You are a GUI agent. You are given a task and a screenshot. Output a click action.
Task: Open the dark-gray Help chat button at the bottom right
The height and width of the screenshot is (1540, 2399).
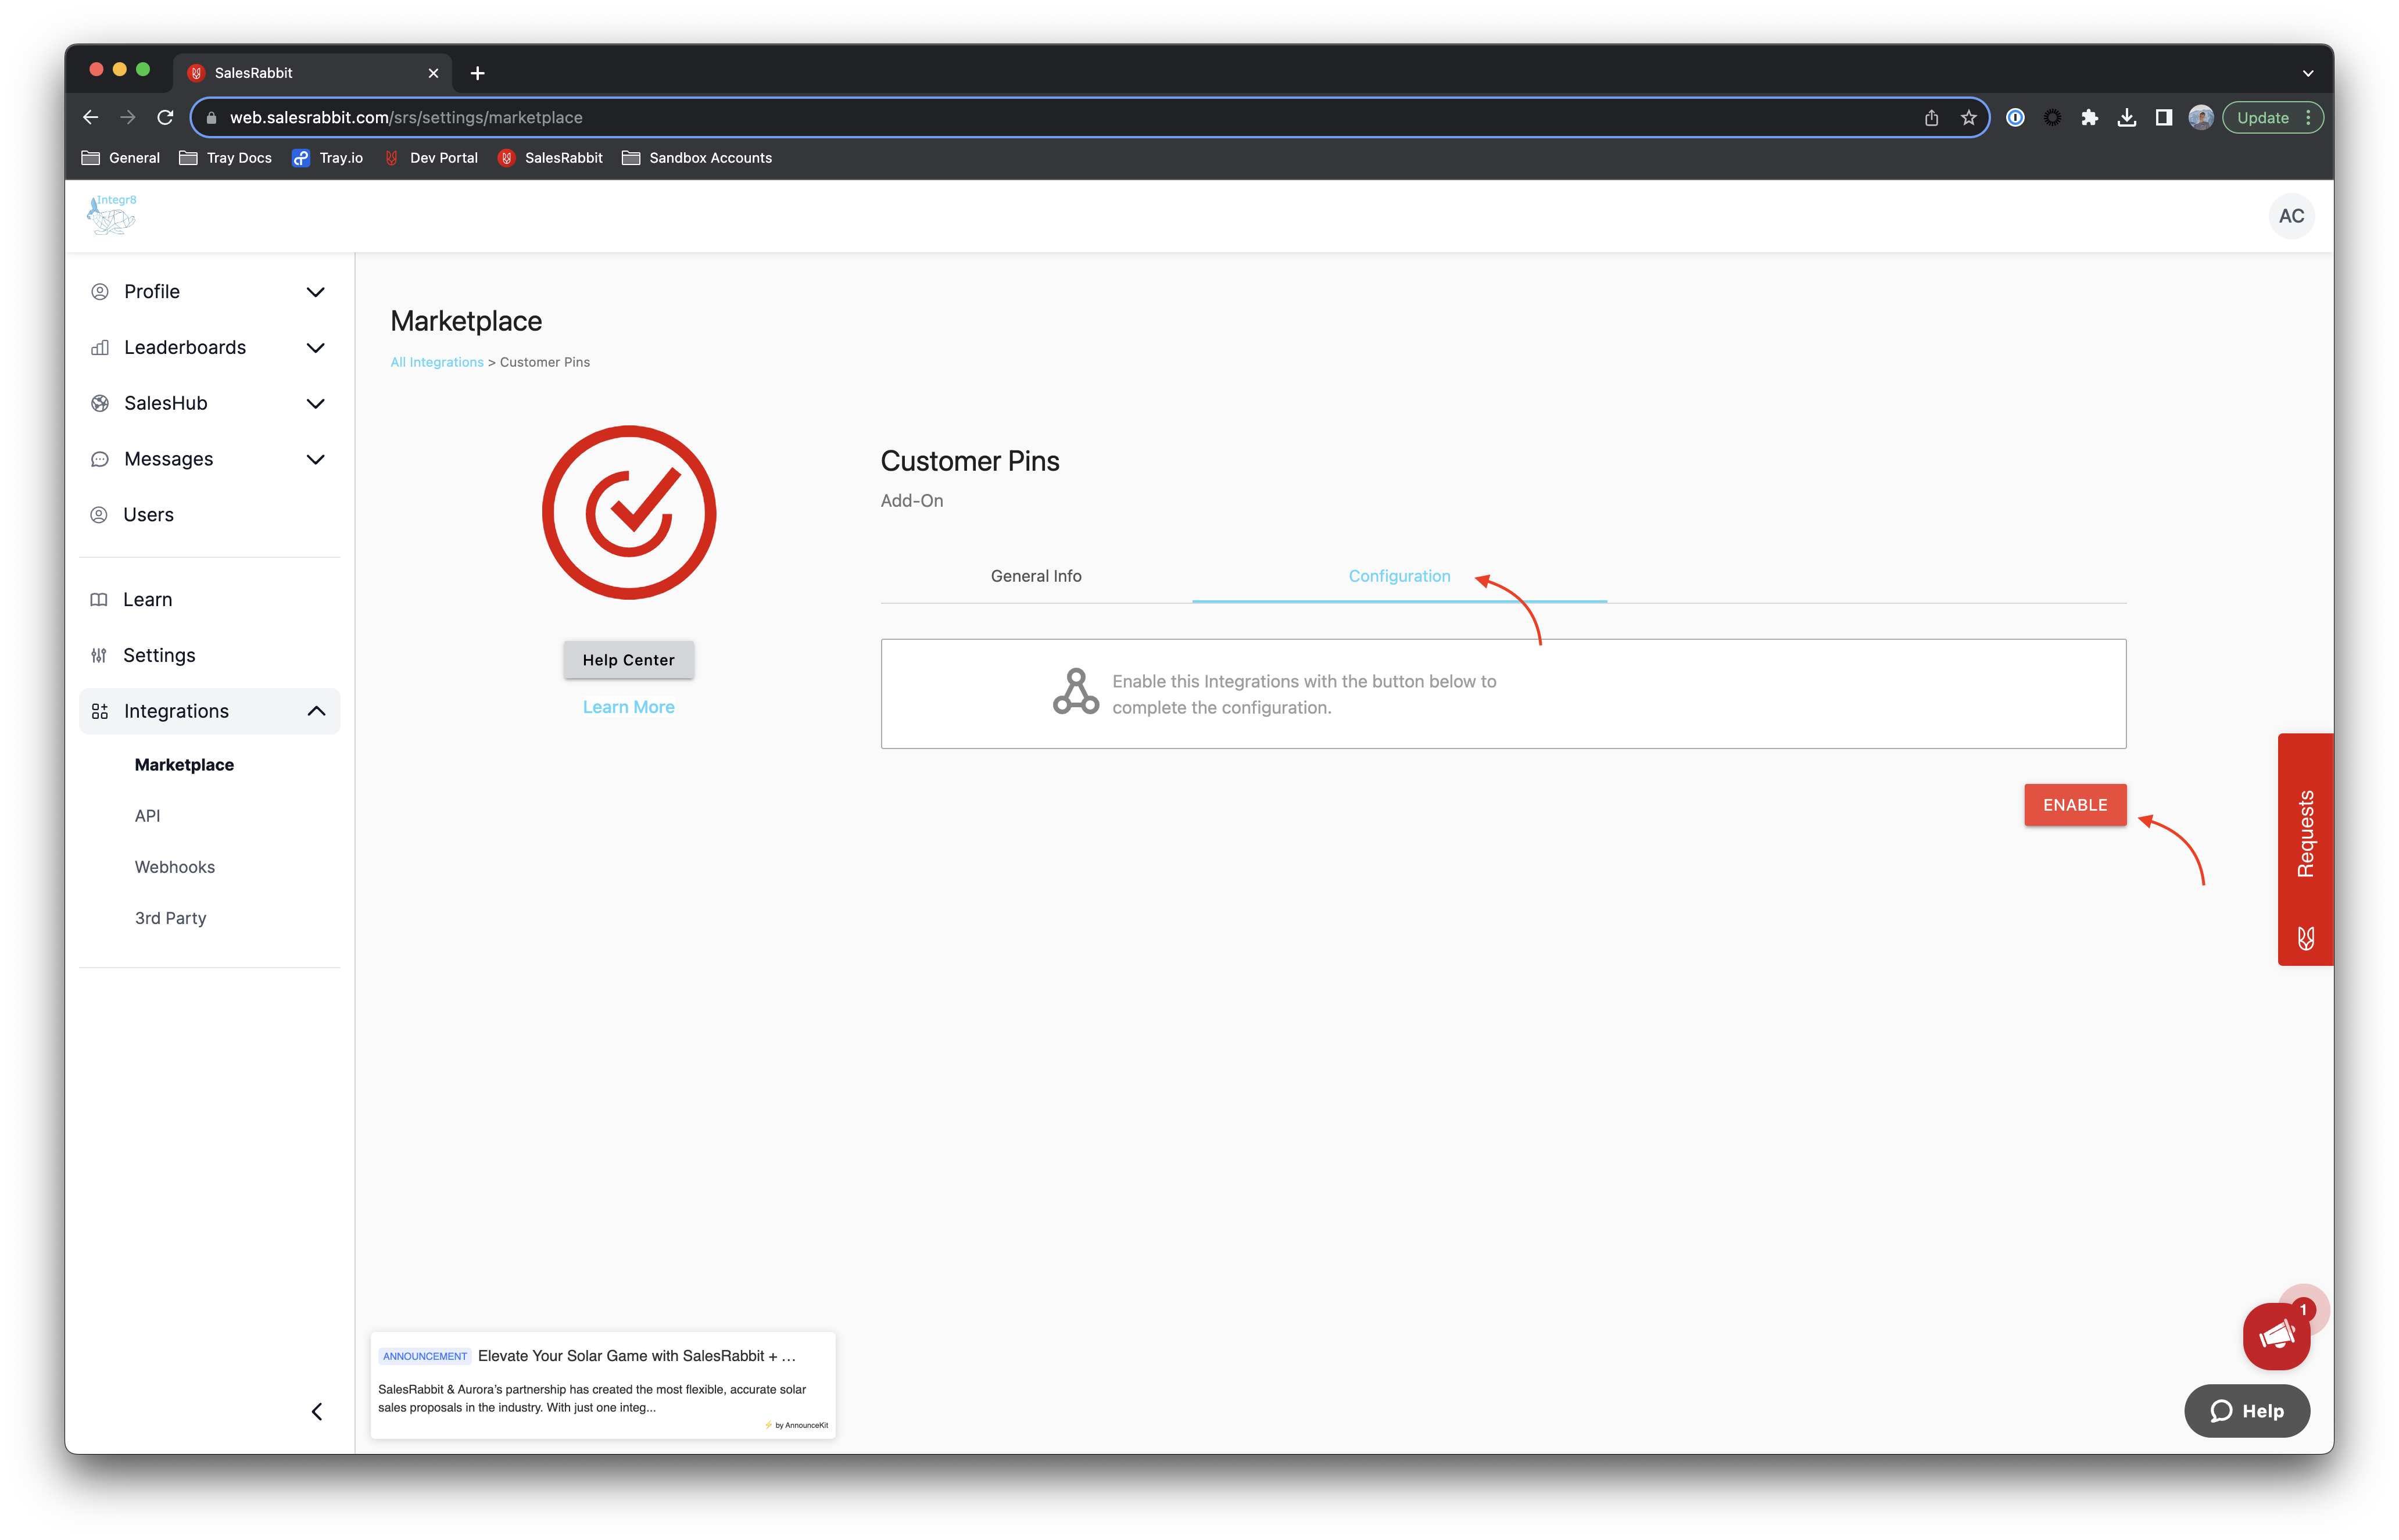(2246, 1410)
